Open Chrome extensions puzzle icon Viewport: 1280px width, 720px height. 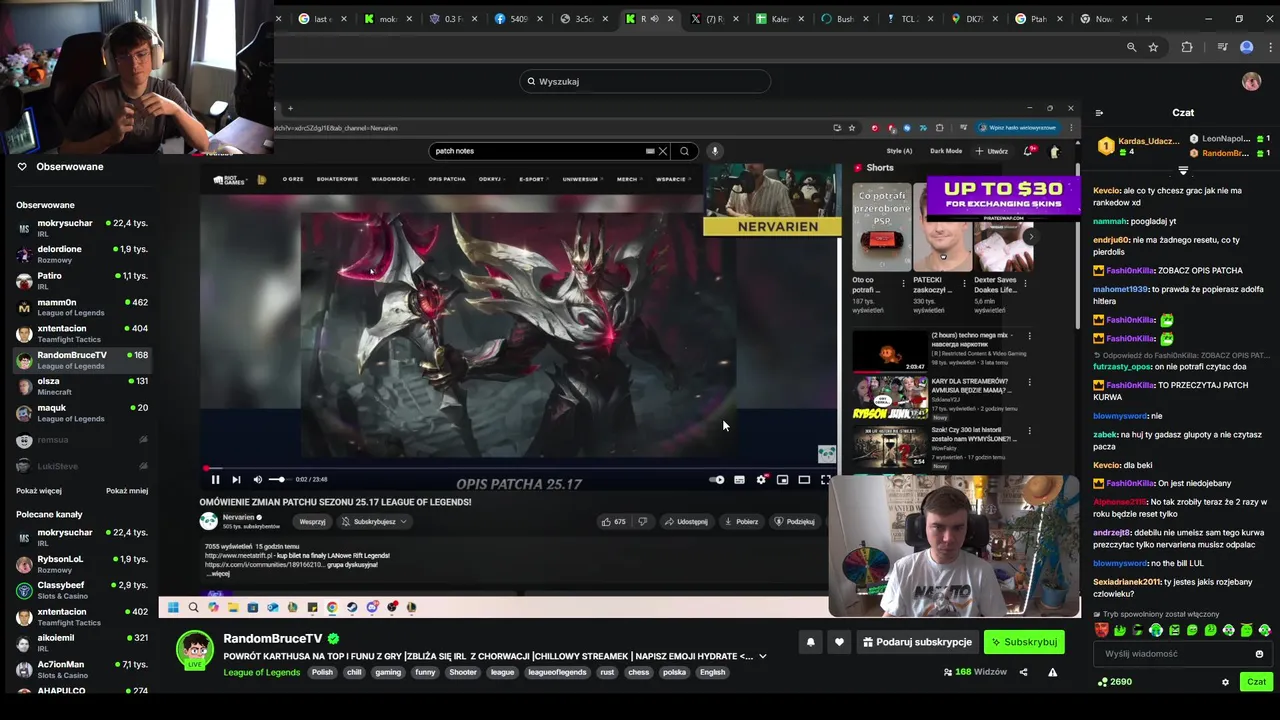click(1187, 47)
